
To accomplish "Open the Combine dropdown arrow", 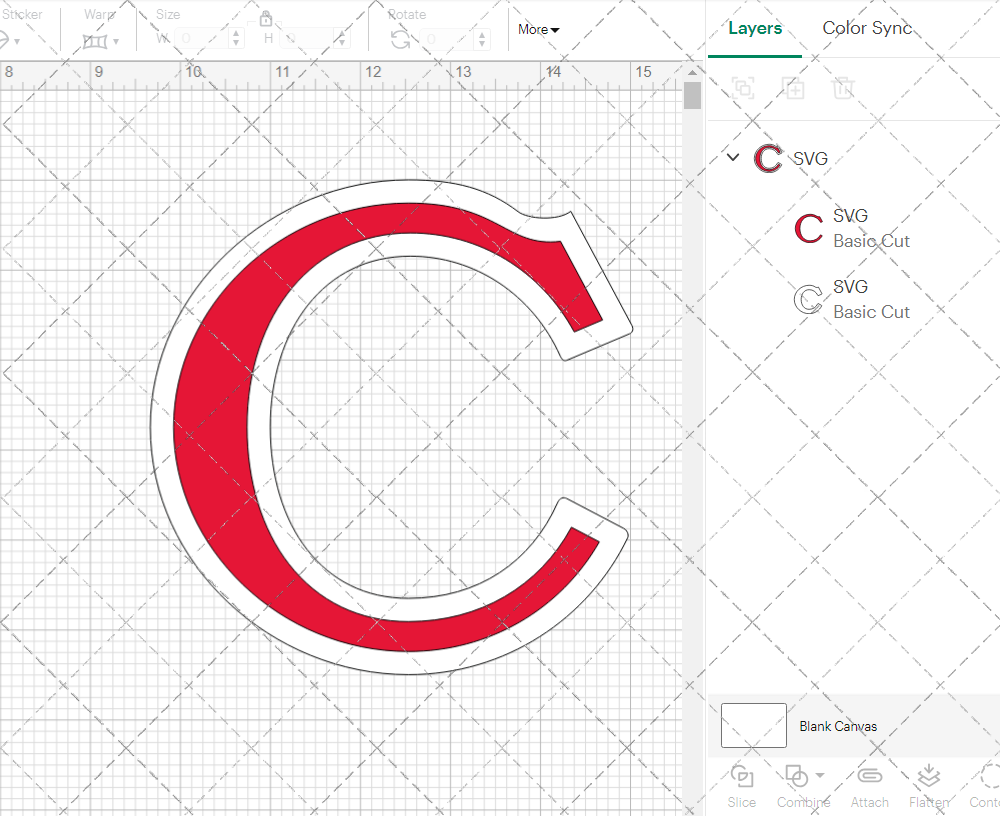I will [820, 776].
